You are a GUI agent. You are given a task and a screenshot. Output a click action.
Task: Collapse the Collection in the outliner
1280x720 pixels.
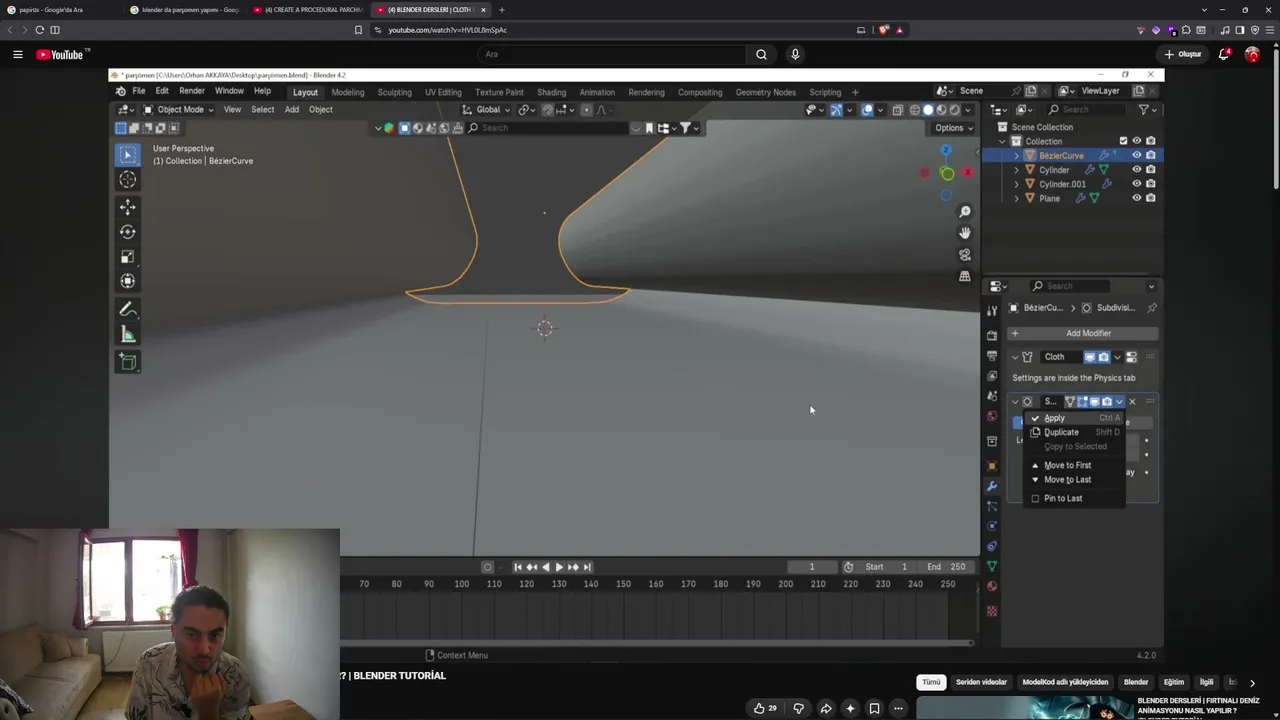(1004, 141)
